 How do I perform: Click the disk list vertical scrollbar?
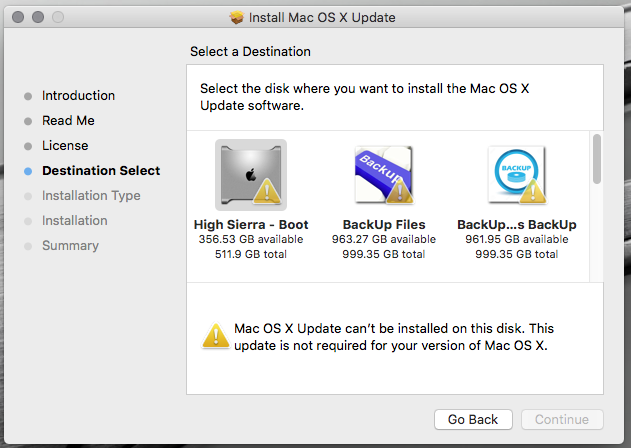pos(597,159)
